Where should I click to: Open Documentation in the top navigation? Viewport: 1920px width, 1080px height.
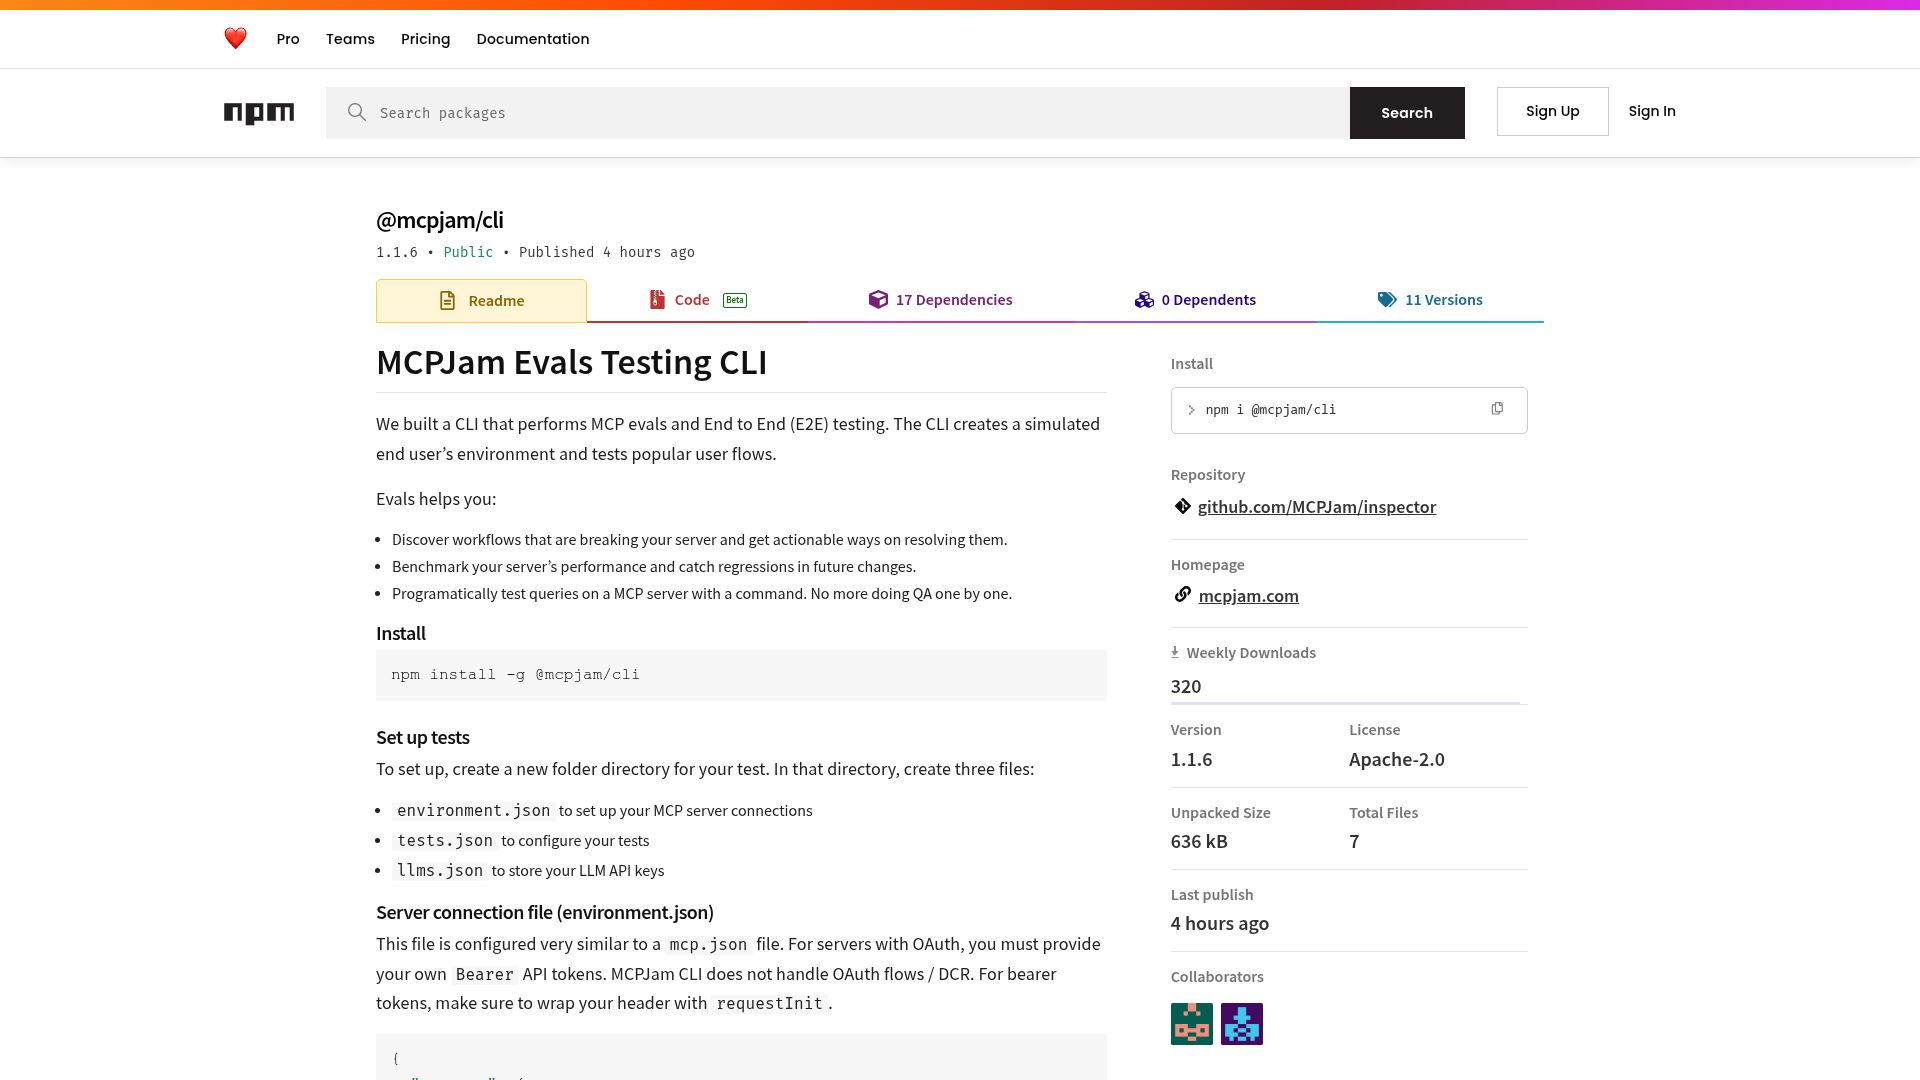[x=533, y=39]
